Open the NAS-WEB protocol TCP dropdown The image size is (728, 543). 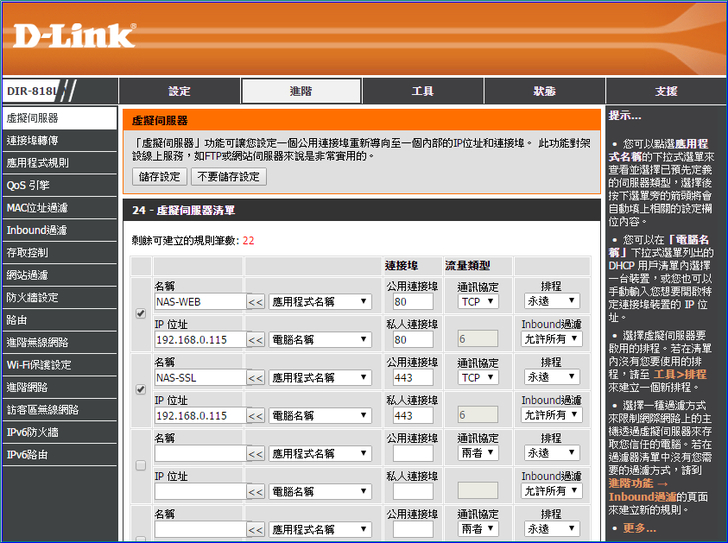click(477, 301)
